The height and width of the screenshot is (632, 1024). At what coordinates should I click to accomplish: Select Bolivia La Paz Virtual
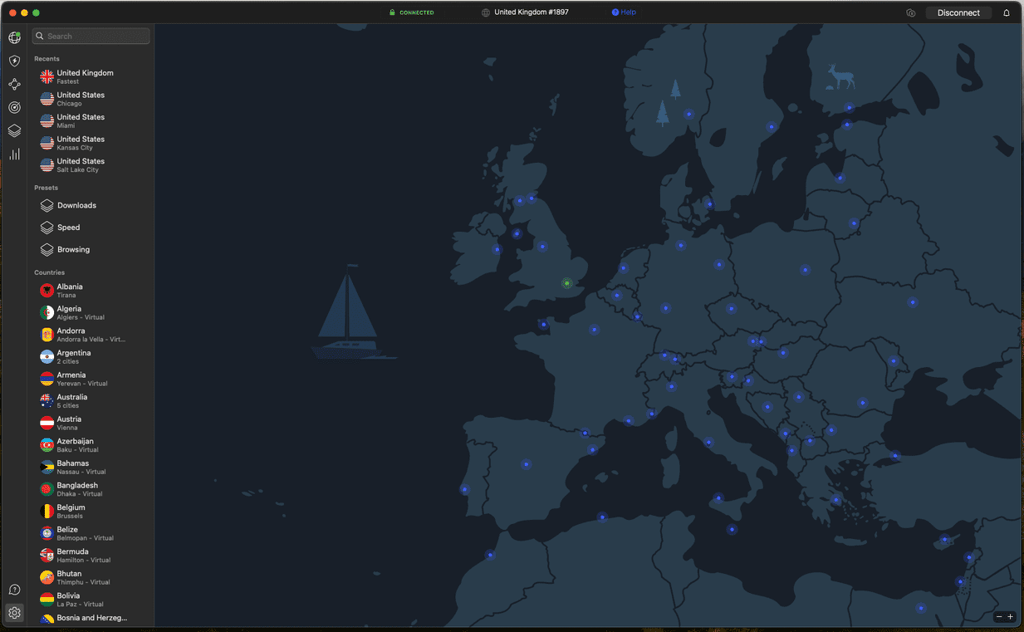(91, 599)
